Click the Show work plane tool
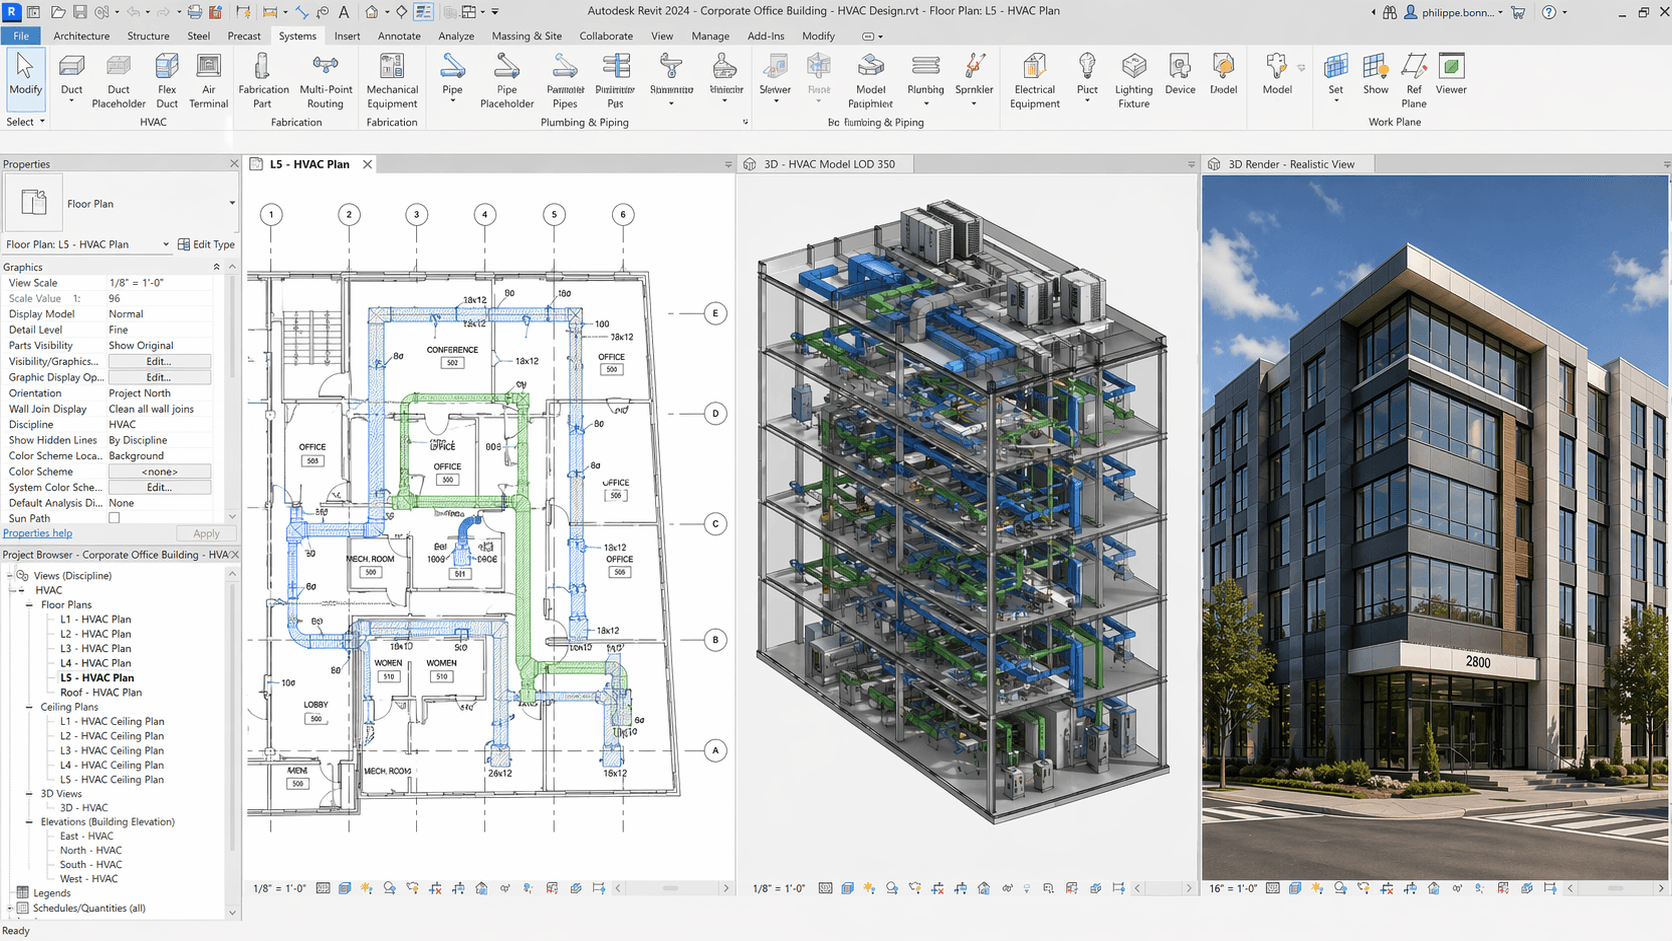The height and width of the screenshot is (941, 1672). (1375, 75)
